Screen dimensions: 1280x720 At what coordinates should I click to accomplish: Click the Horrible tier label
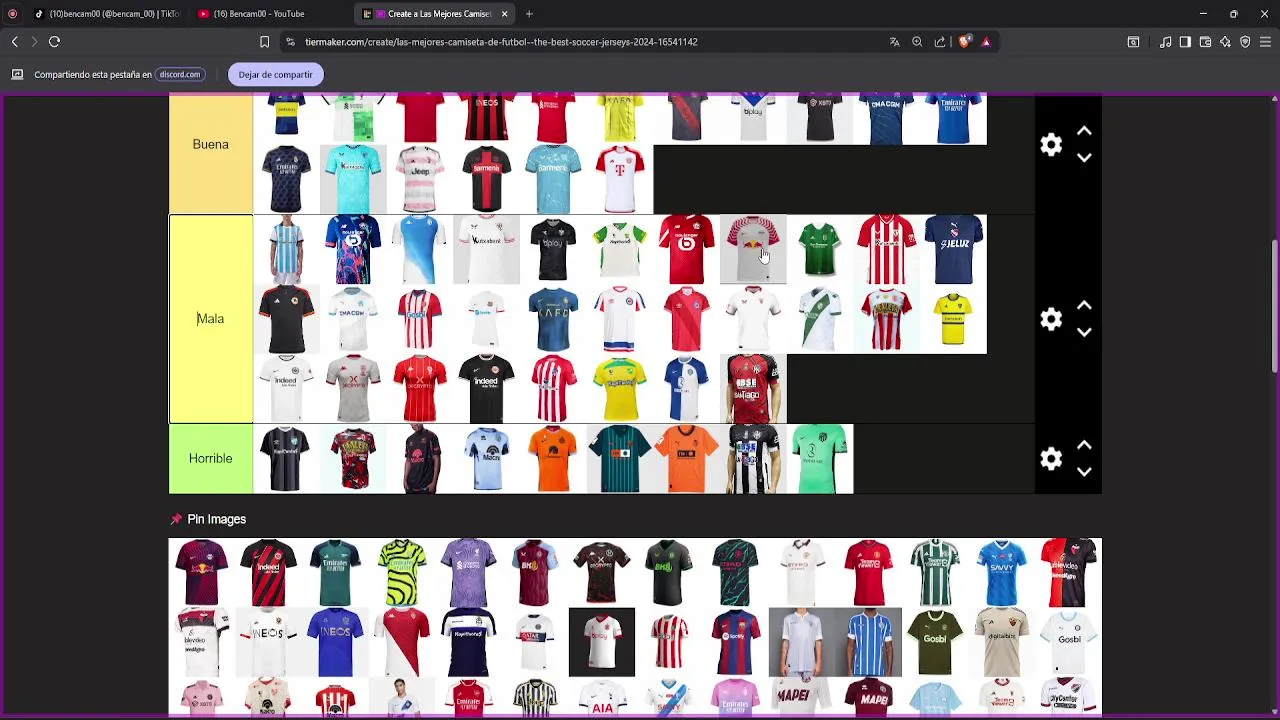(x=210, y=459)
